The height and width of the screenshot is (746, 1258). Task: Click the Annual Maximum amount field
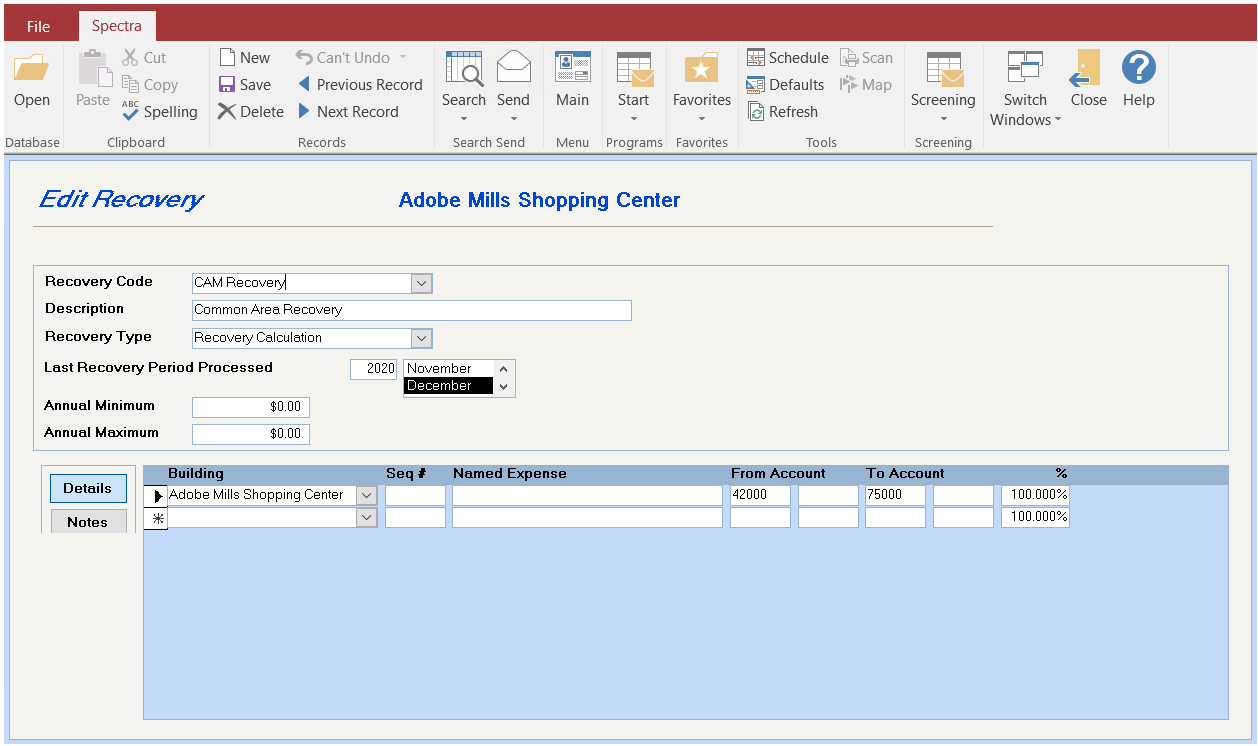pos(251,434)
